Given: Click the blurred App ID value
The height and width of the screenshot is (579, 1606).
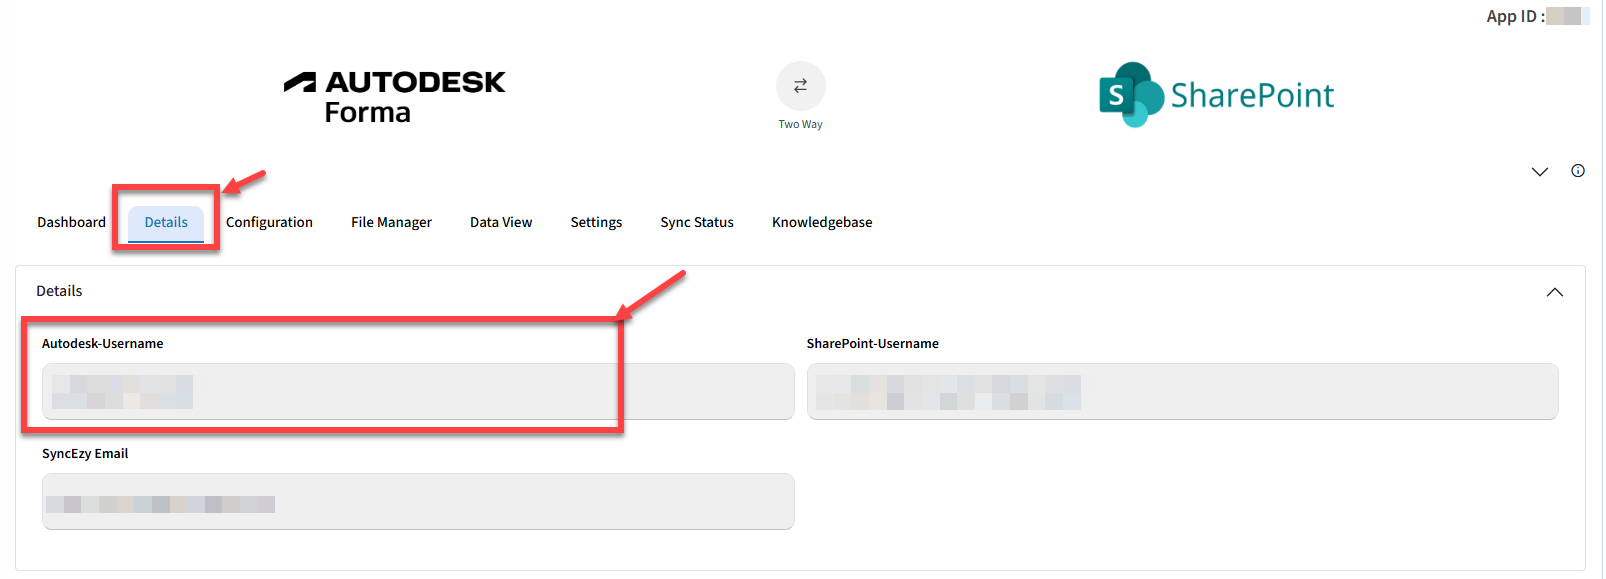Looking at the screenshot, I should [x=1566, y=16].
